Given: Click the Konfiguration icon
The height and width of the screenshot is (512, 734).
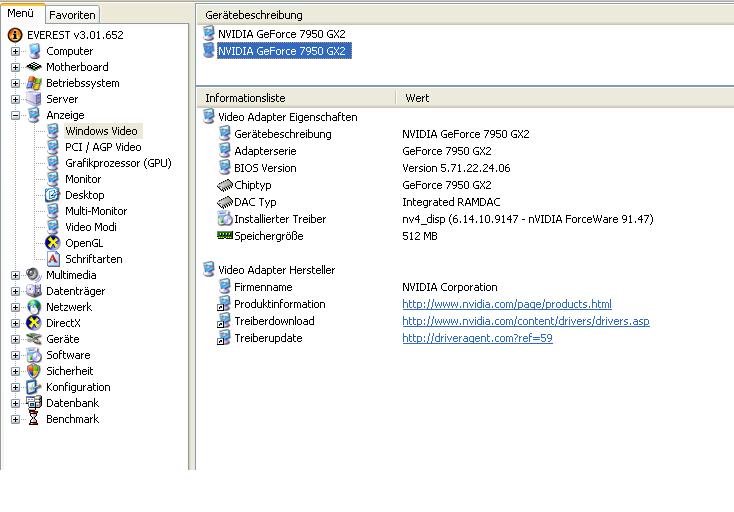Looking at the screenshot, I should [x=34, y=387].
